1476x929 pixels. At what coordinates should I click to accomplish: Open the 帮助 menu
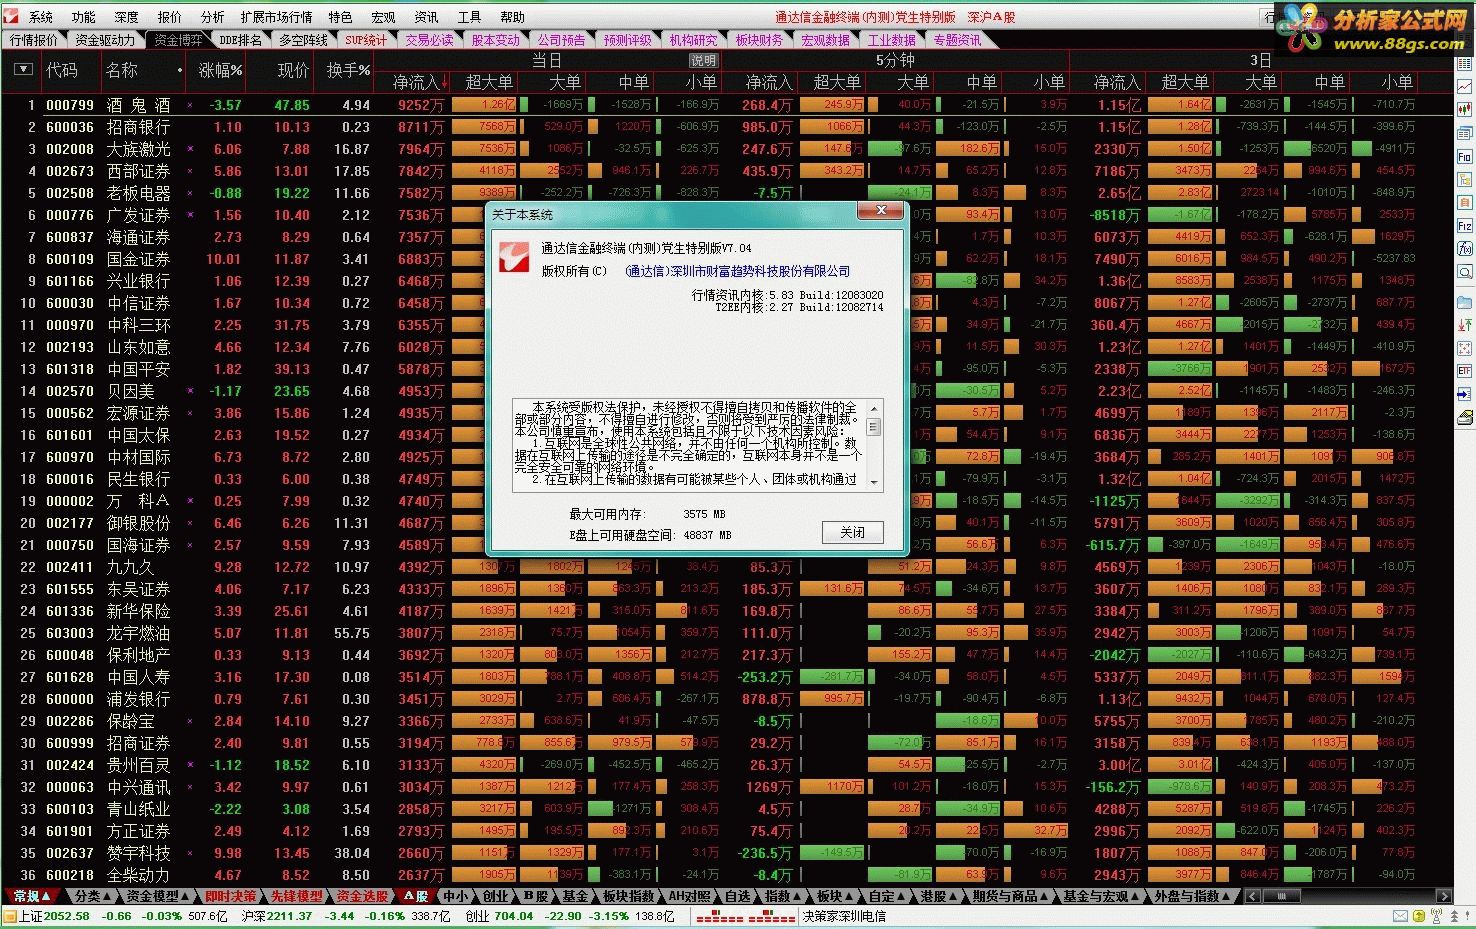click(x=512, y=17)
